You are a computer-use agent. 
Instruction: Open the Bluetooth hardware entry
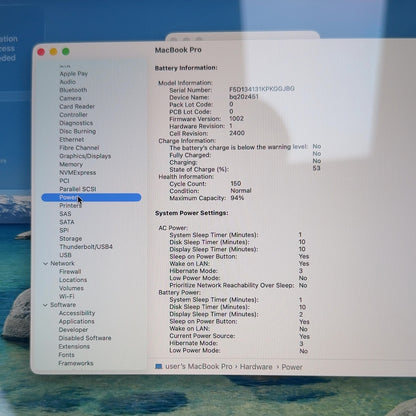[73, 90]
